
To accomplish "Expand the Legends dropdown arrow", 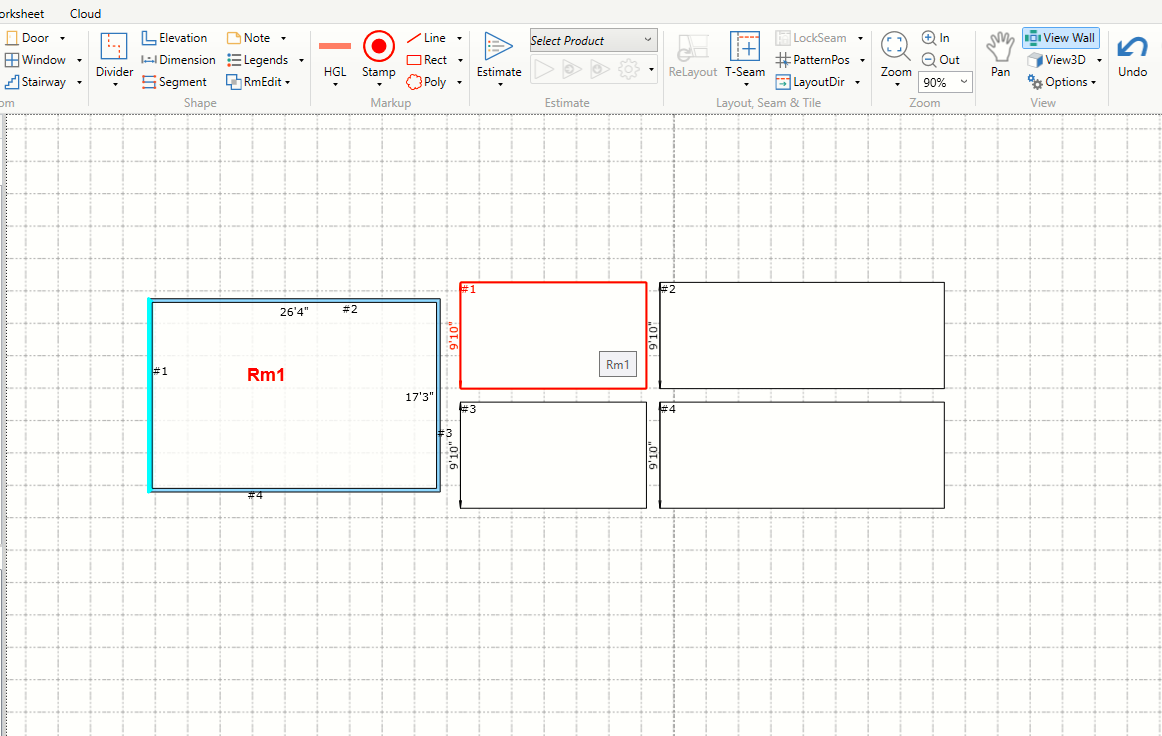I will pos(301,60).
